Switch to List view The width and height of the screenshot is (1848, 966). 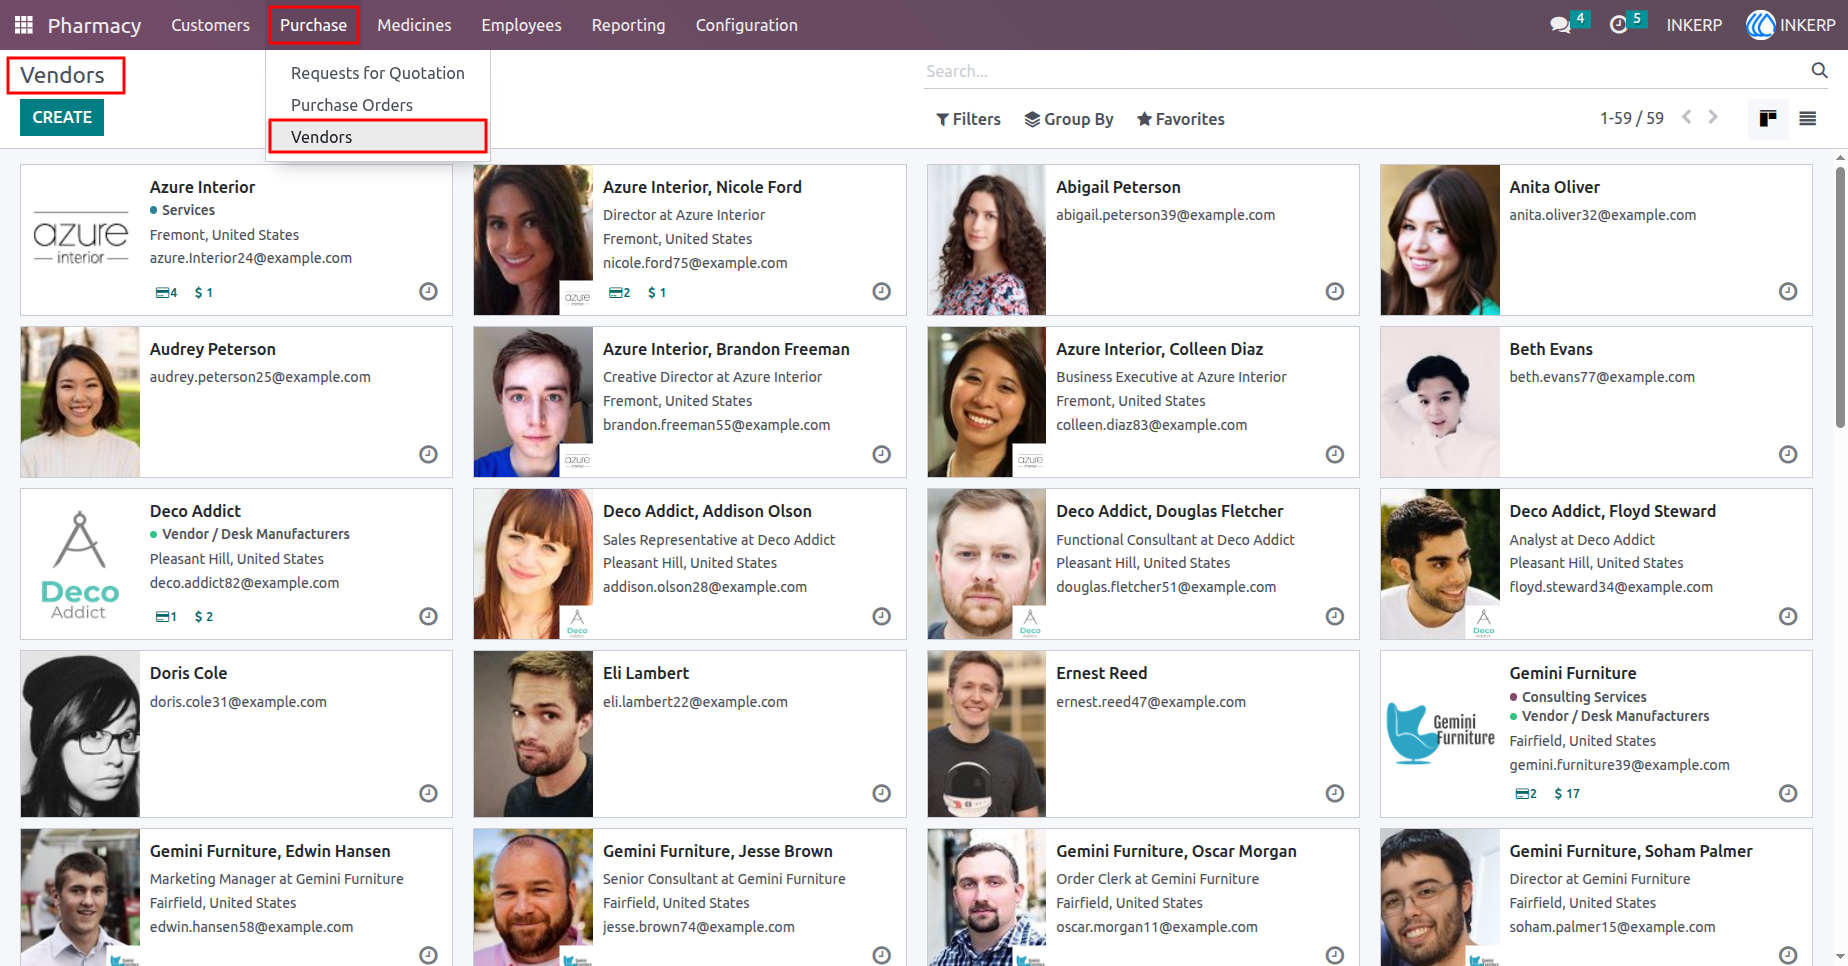point(1807,119)
